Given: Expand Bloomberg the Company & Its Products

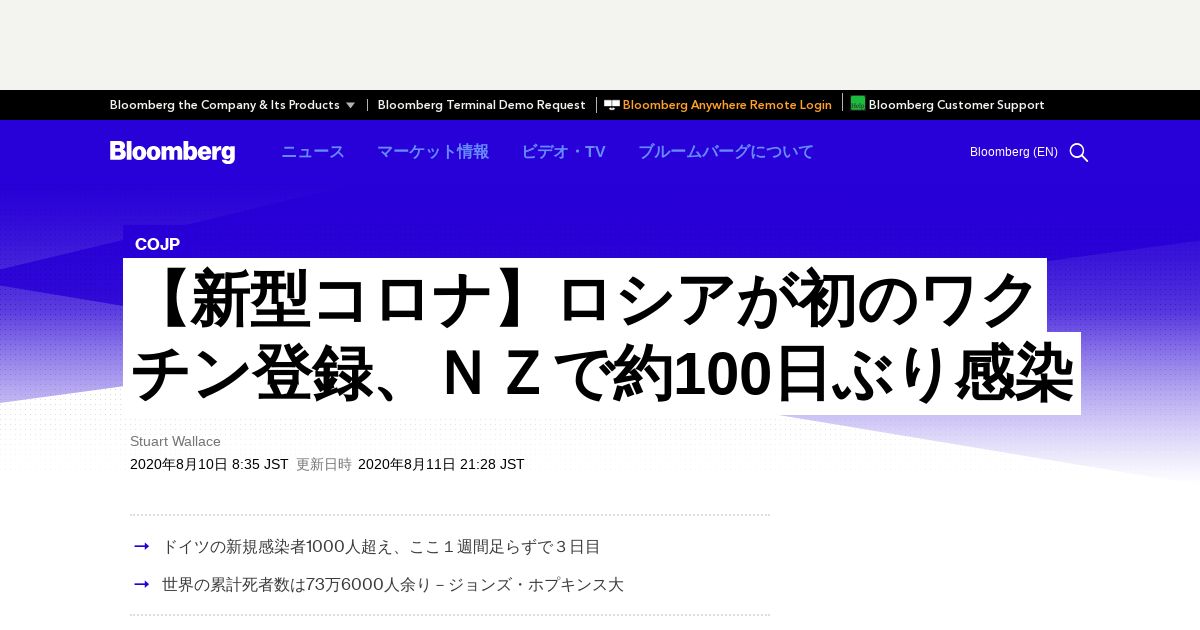Looking at the screenshot, I should coord(232,105).
